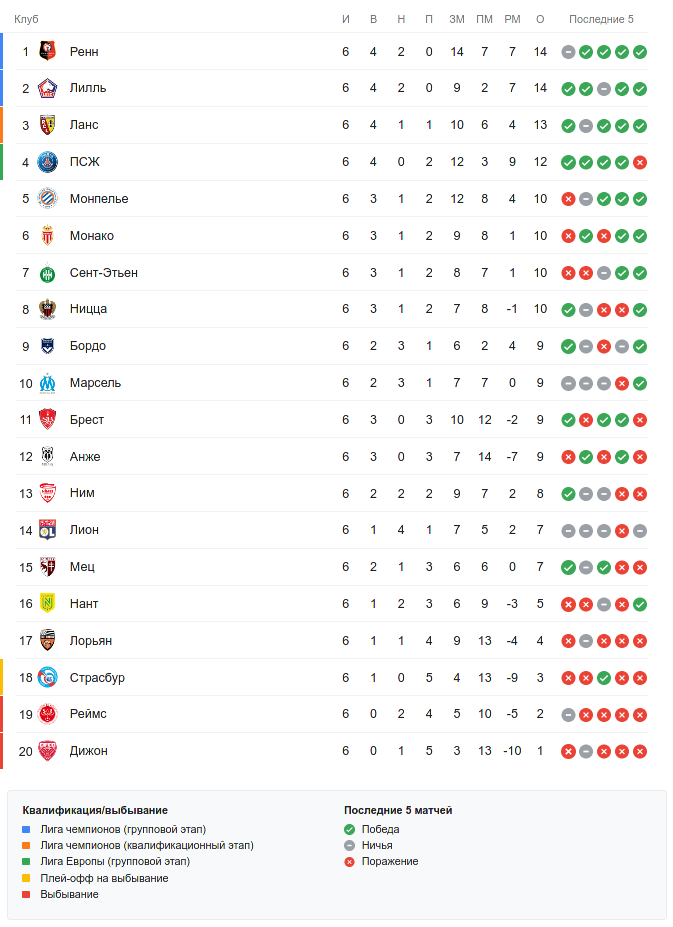The width and height of the screenshot is (673, 927).
Task: Click the Страсбур club logo
Action: point(47,678)
